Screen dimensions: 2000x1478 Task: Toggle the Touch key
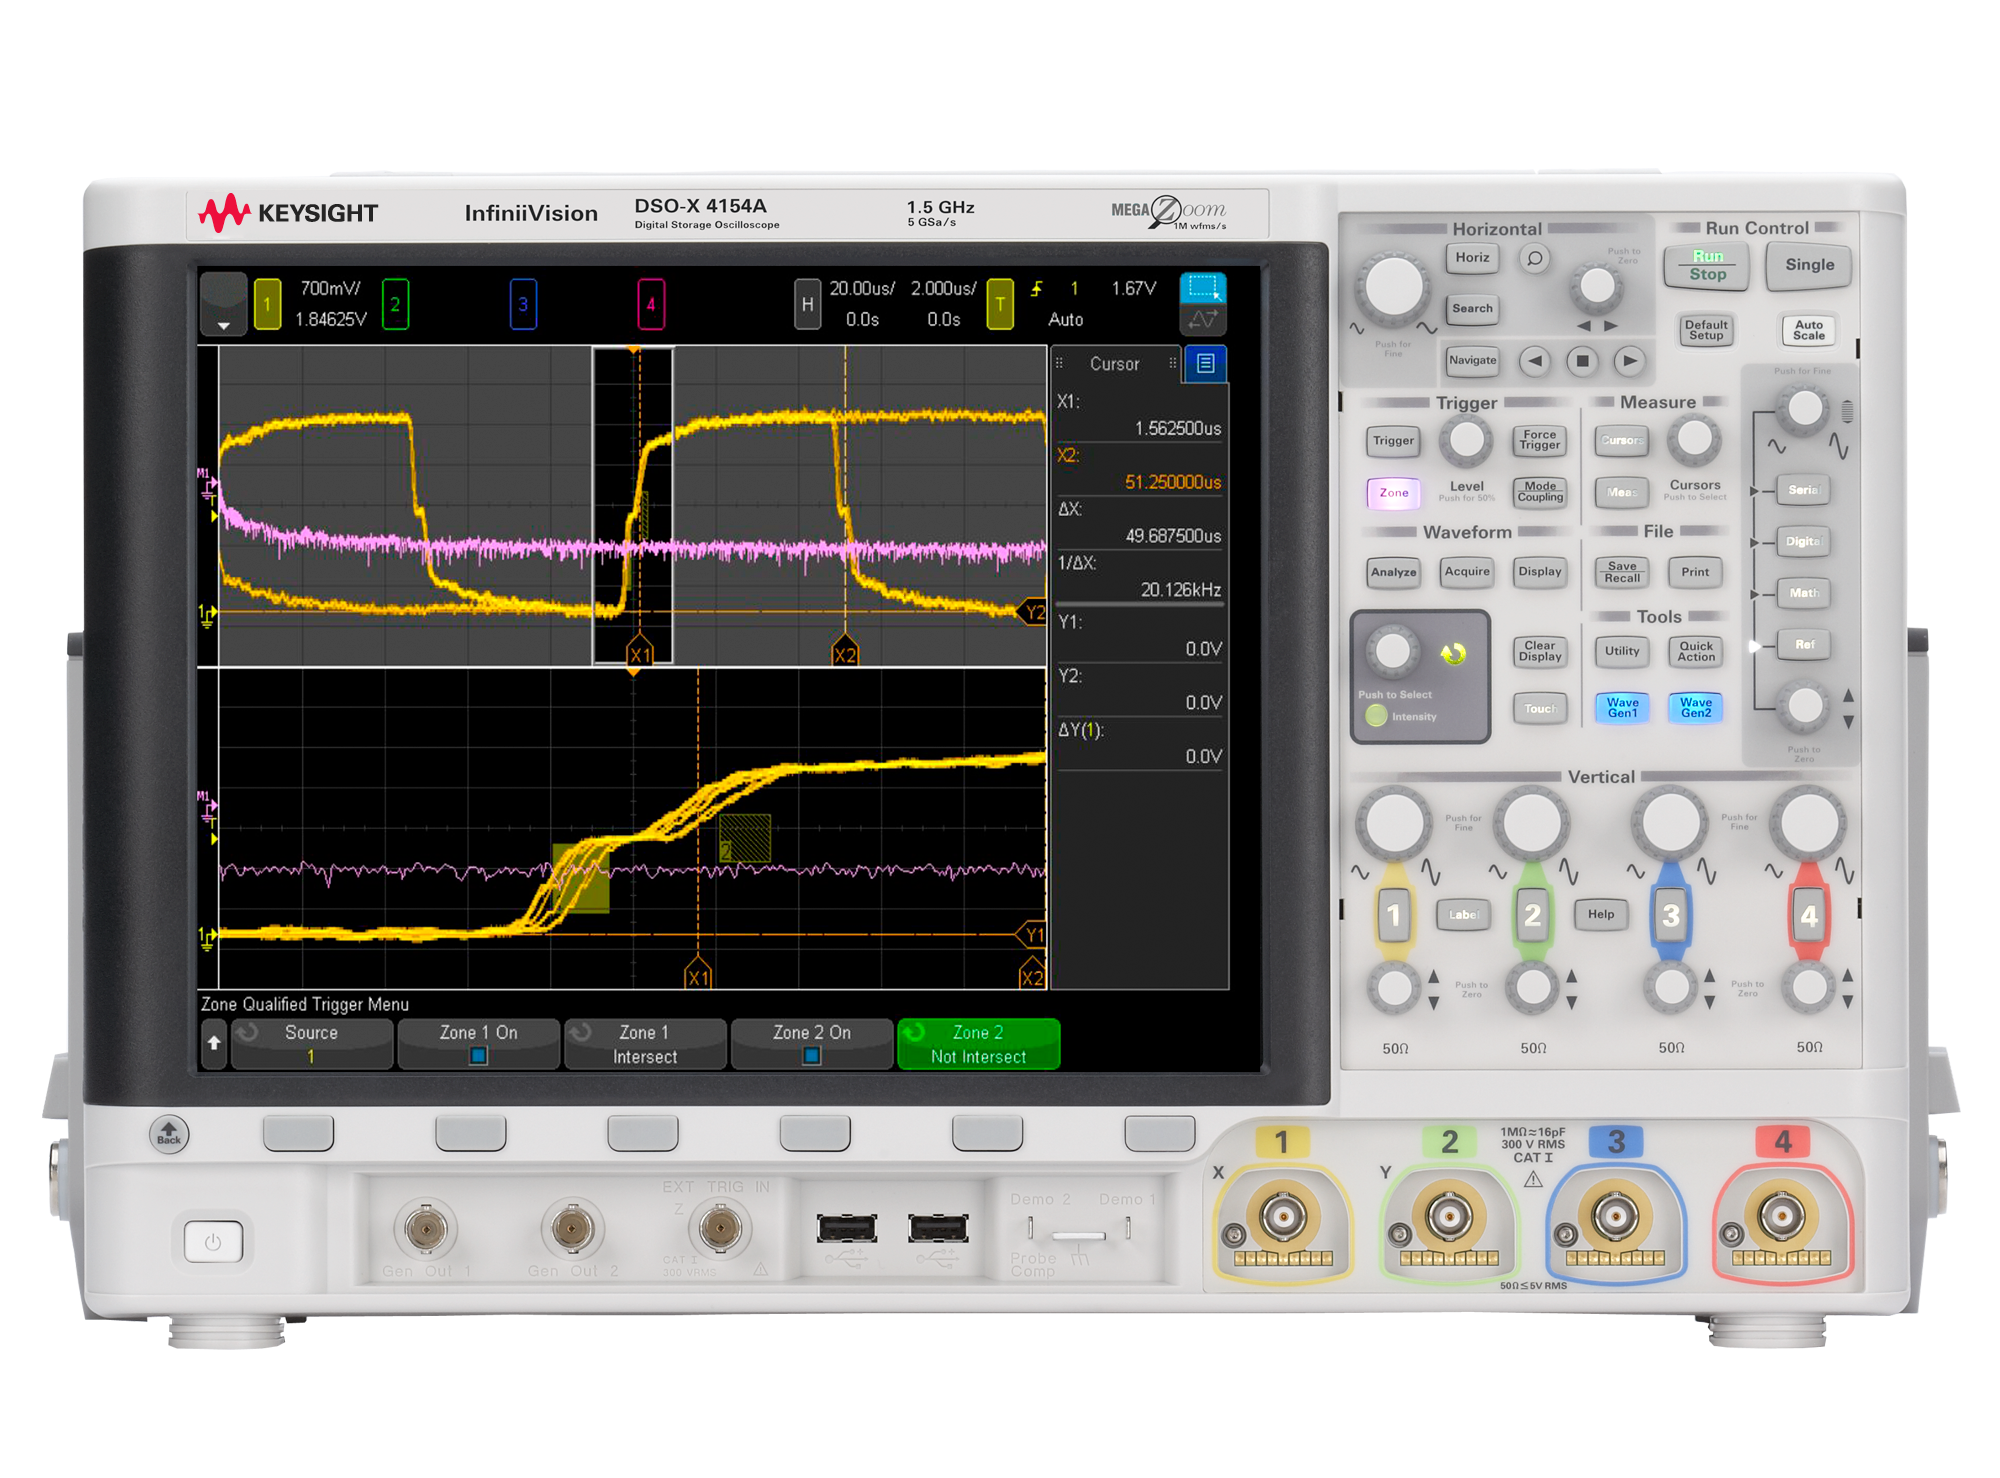[x=1540, y=709]
